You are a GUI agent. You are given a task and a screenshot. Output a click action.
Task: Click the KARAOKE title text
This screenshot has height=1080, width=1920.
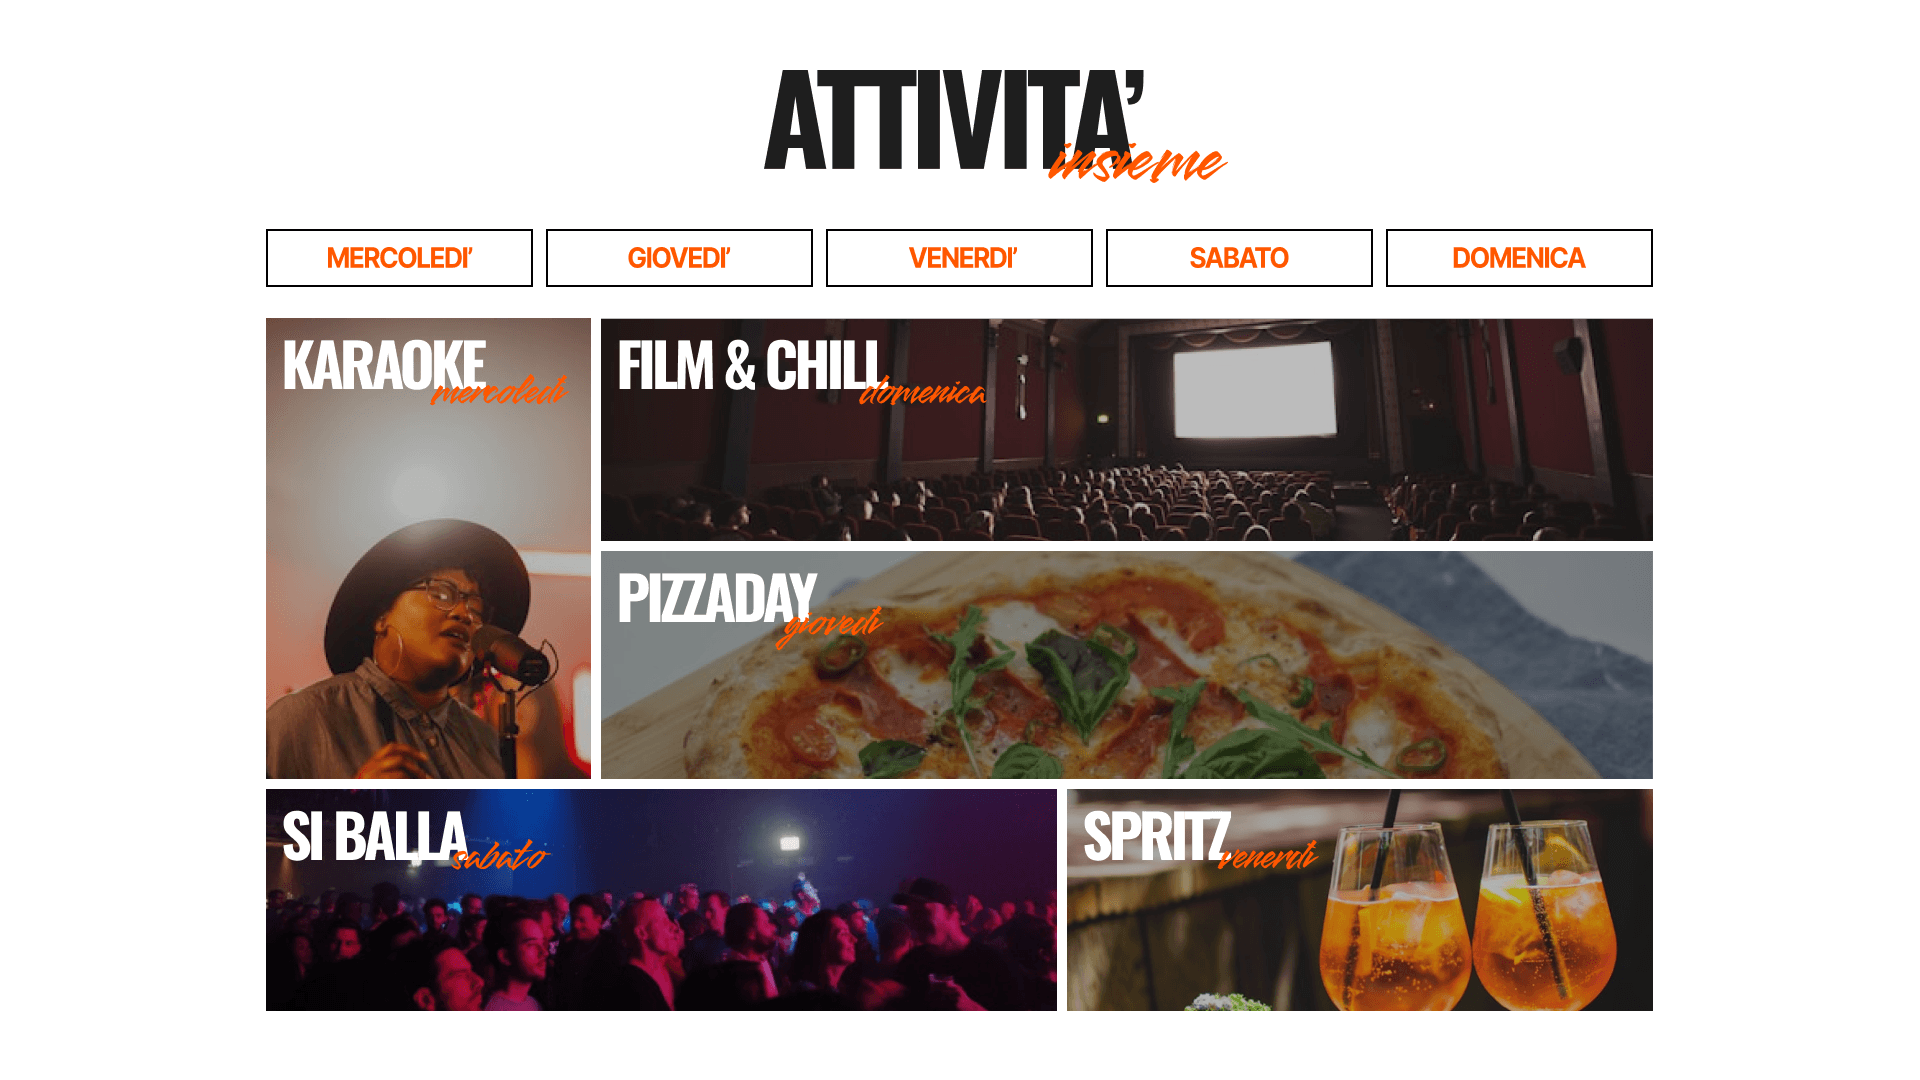click(384, 365)
